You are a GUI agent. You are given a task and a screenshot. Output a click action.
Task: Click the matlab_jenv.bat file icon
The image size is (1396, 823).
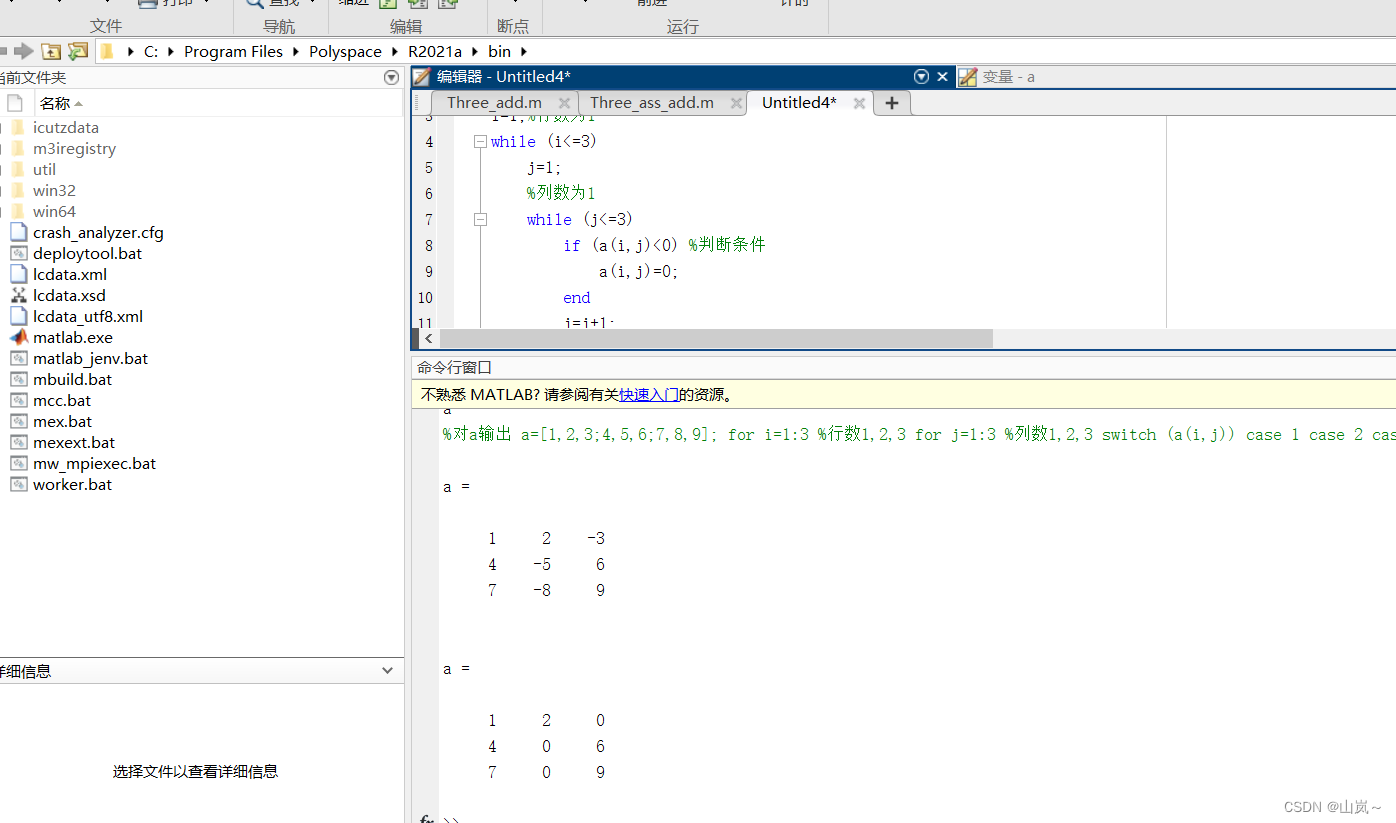tap(17, 358)
